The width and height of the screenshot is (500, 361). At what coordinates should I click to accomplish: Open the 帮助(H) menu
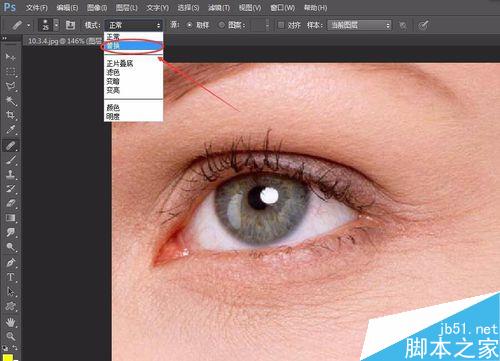click(315, 7)
